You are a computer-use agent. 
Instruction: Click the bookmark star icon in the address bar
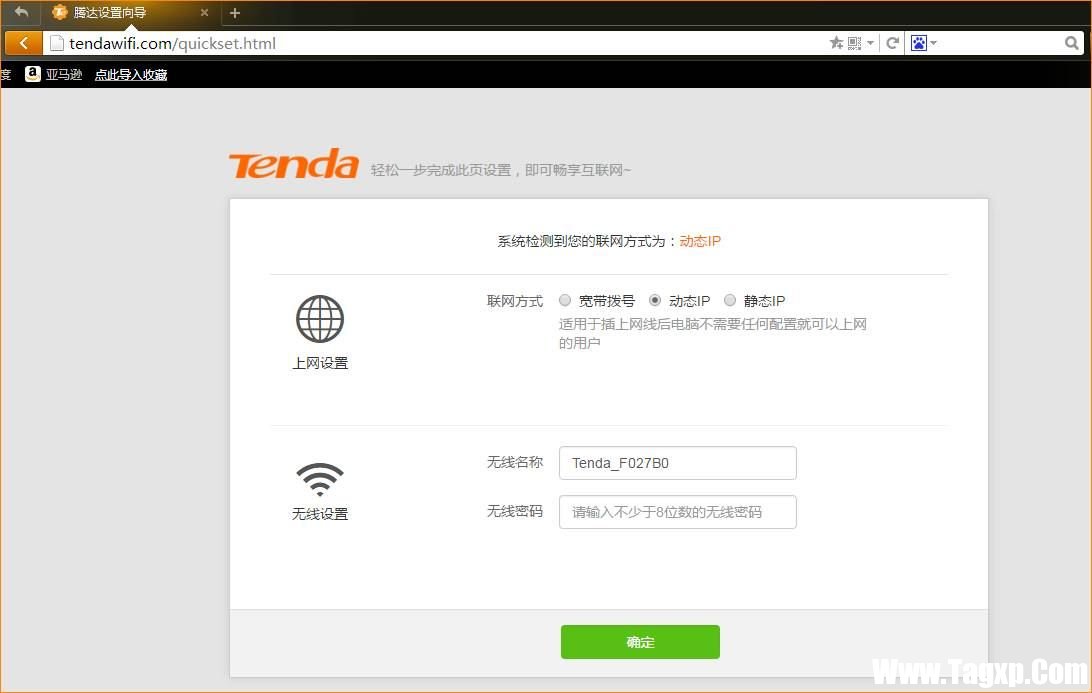point(836,43)
